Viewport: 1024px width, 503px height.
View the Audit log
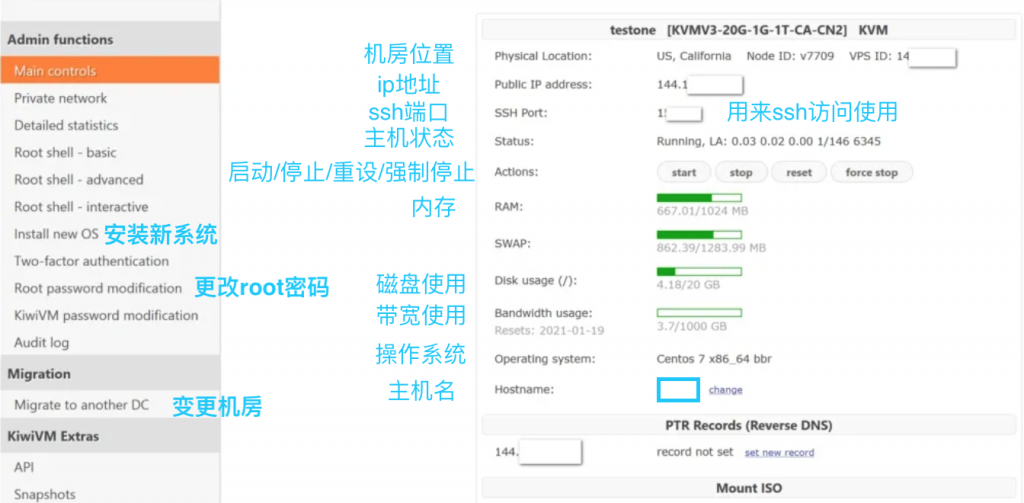tap(41, 342)
